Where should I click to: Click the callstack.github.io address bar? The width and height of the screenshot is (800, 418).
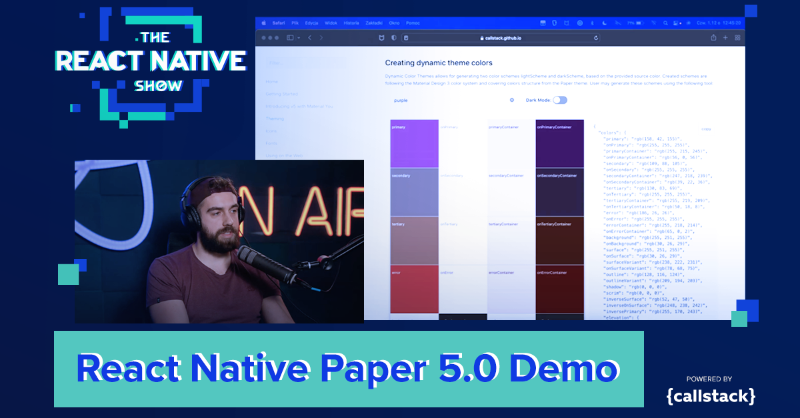pos(501,38)
